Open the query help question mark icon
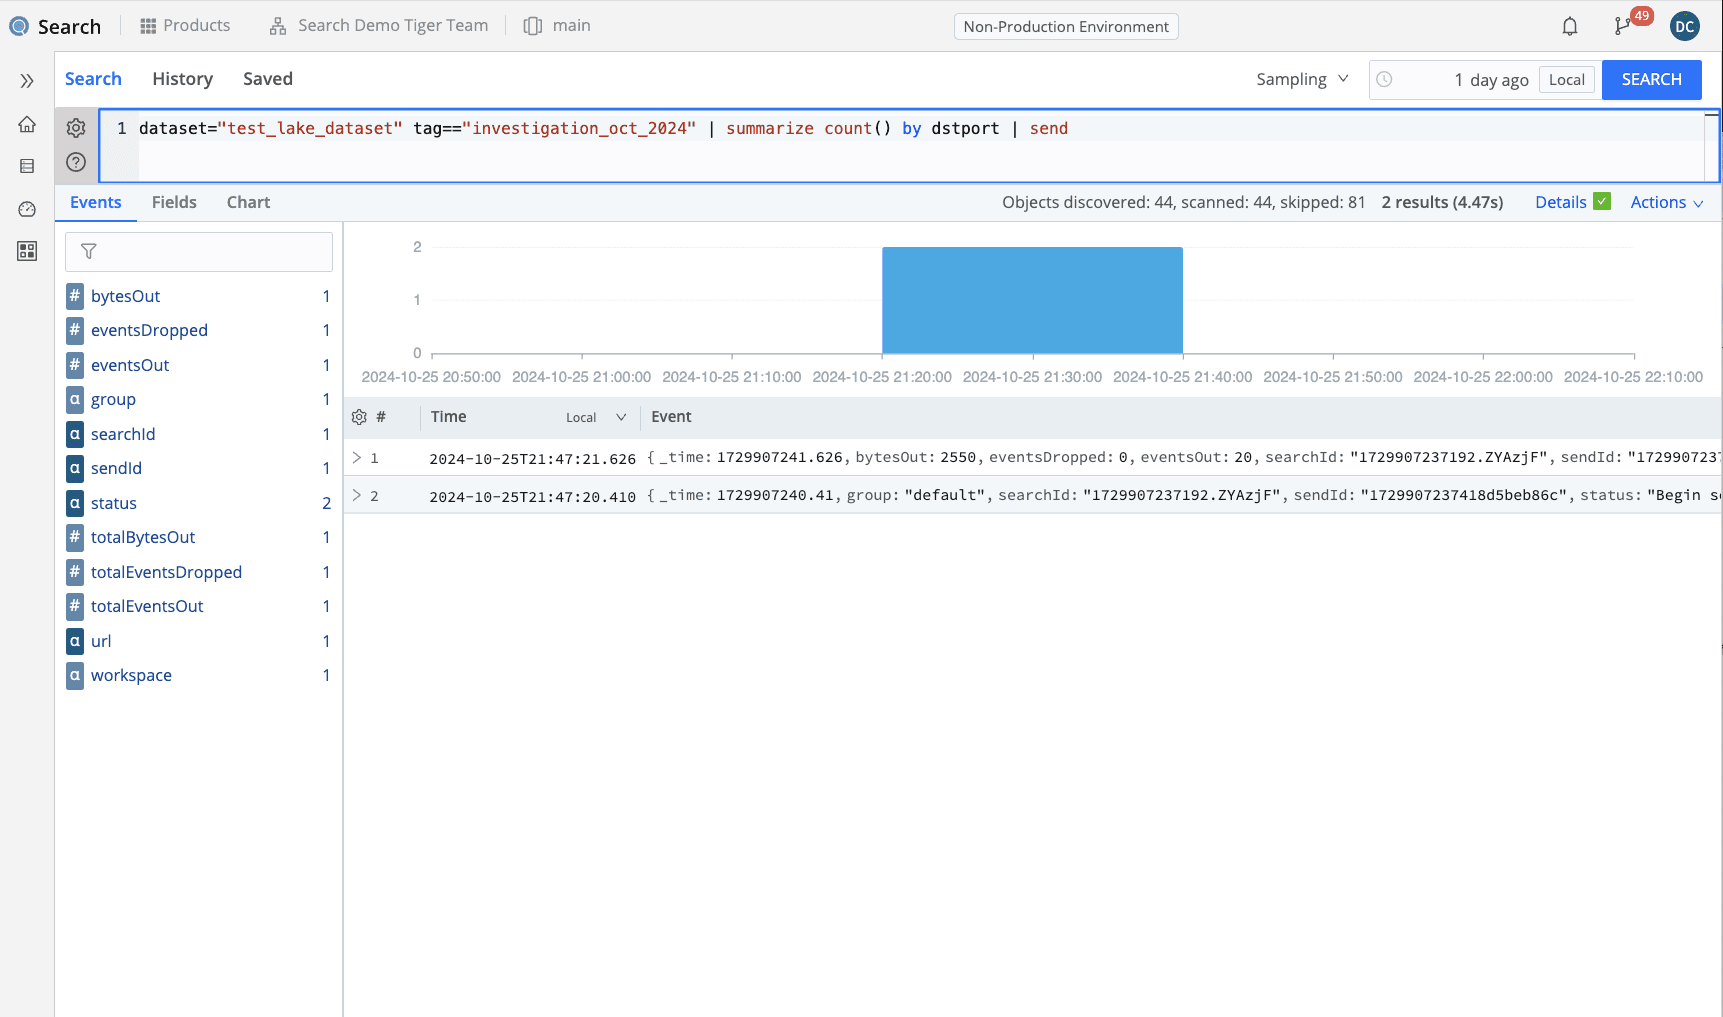The image size is (1723, 1017). tap(76, 162)
